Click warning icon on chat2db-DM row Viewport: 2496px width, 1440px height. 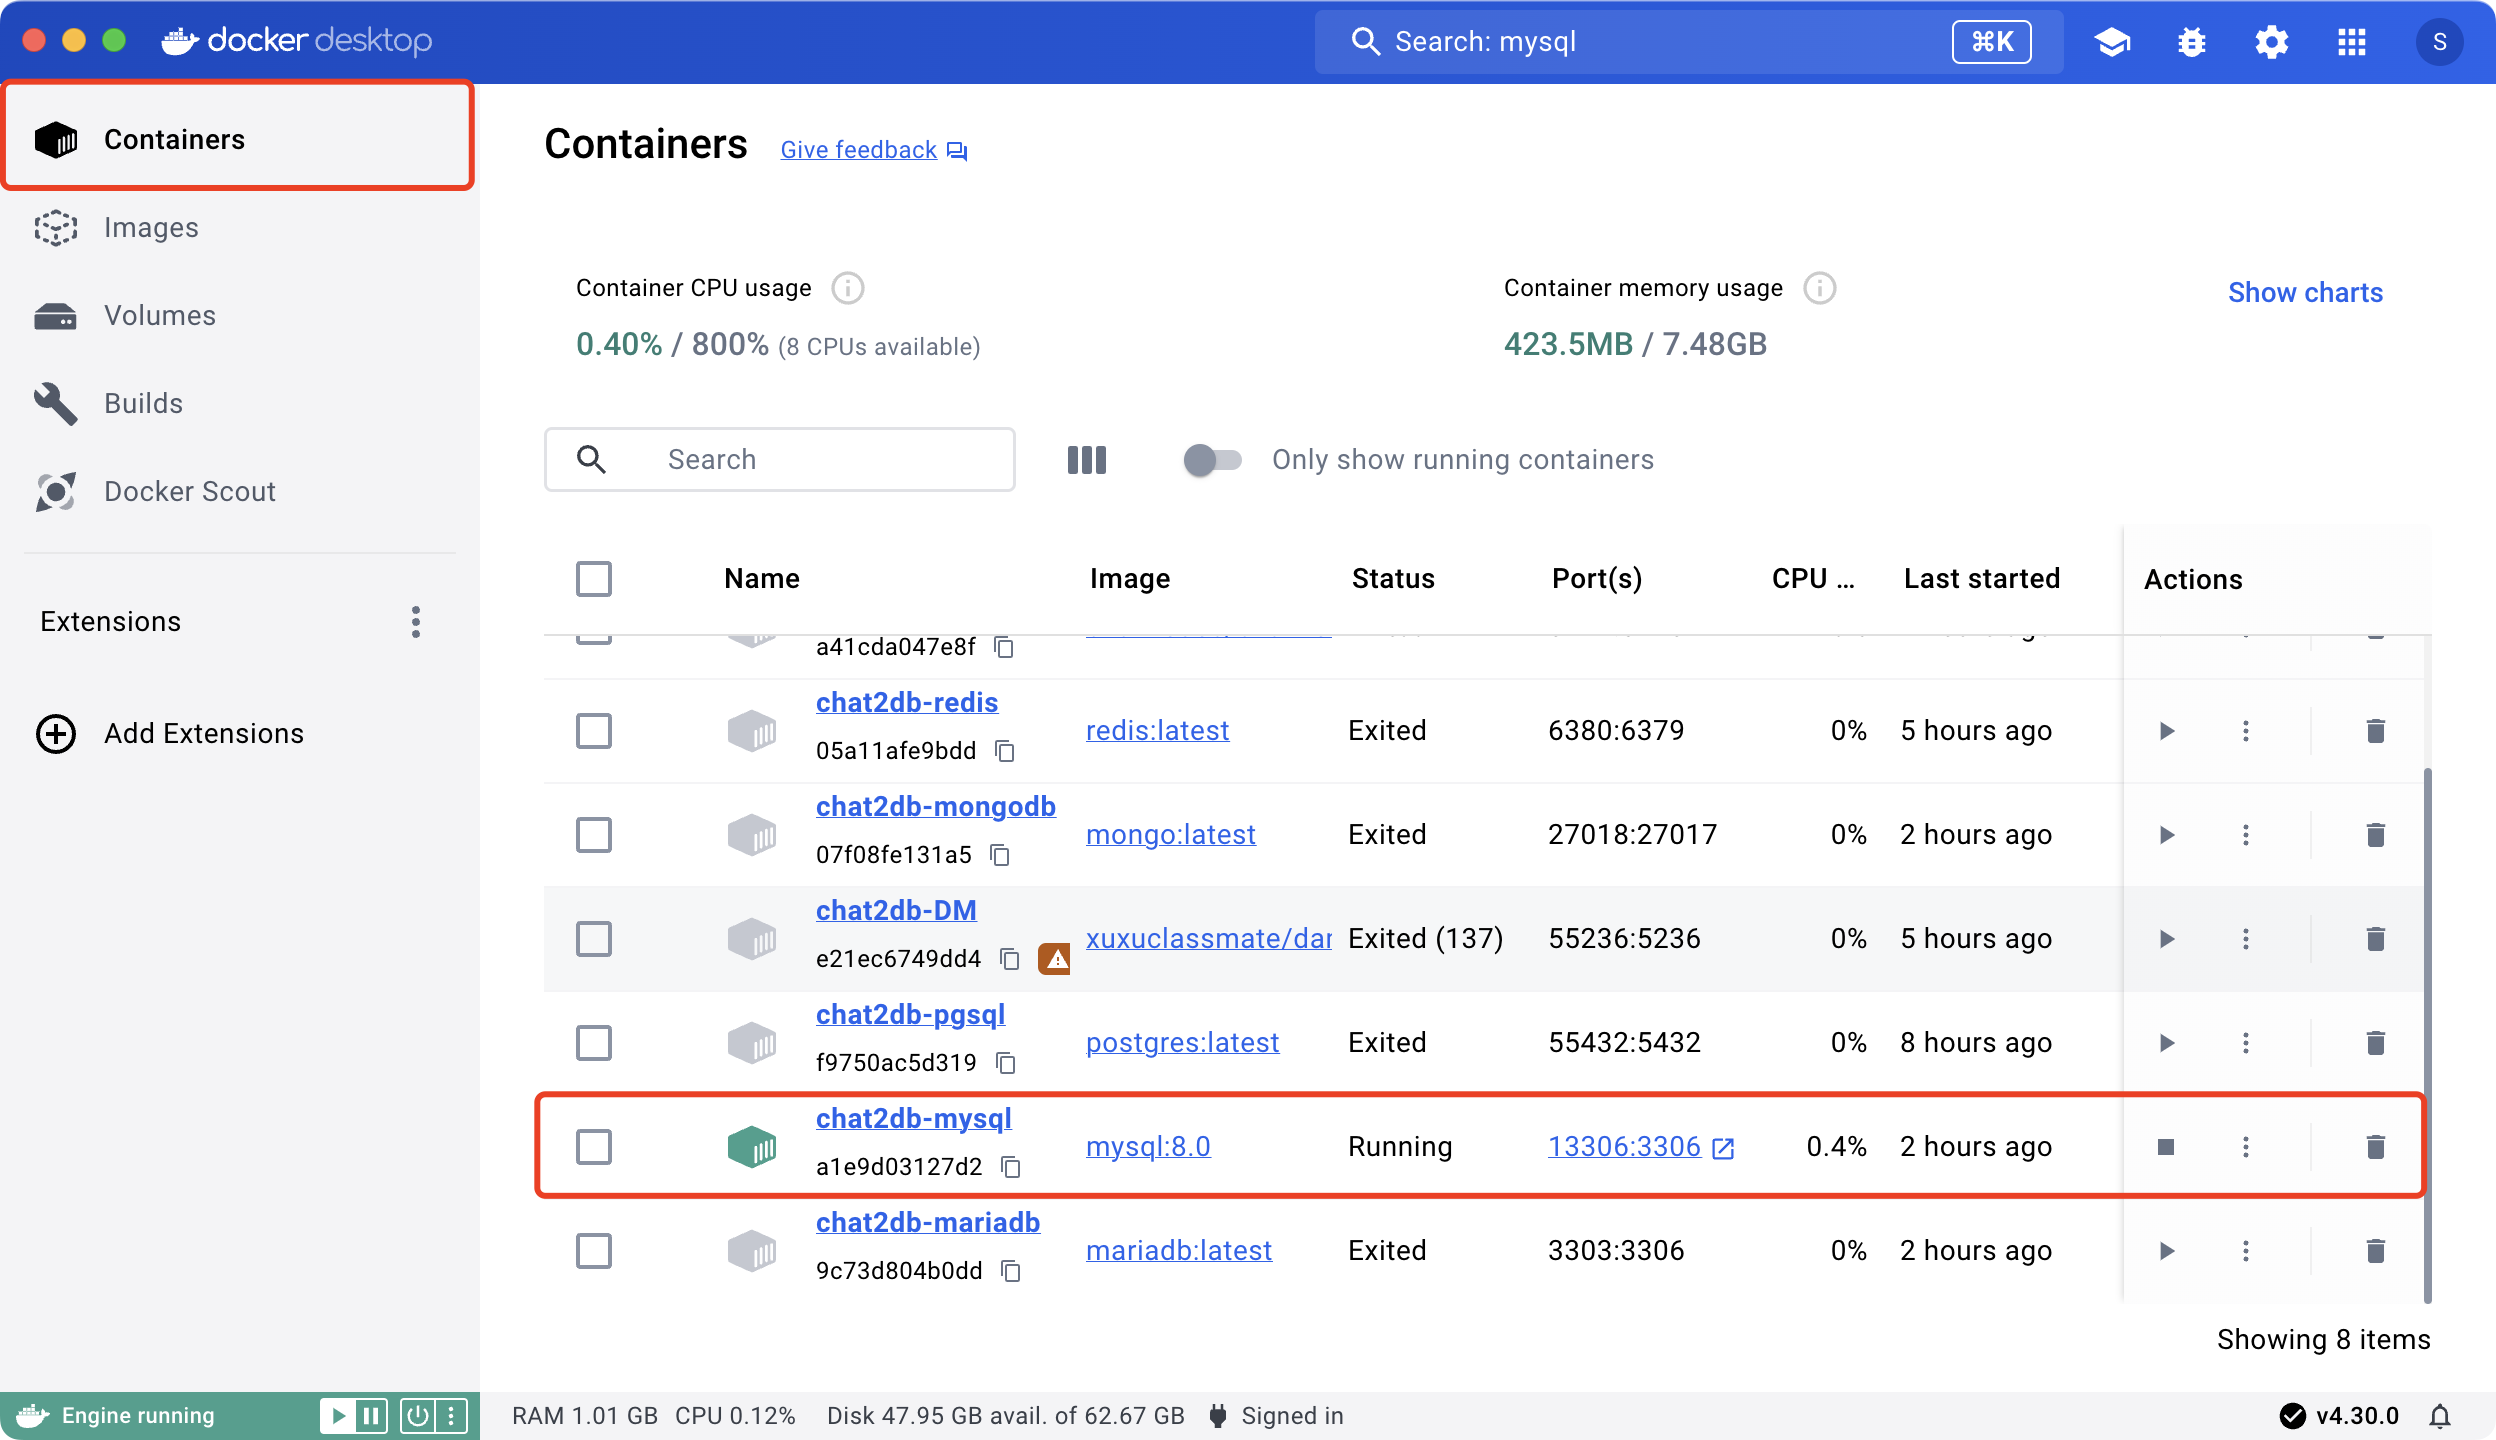tap(1055, 959)
